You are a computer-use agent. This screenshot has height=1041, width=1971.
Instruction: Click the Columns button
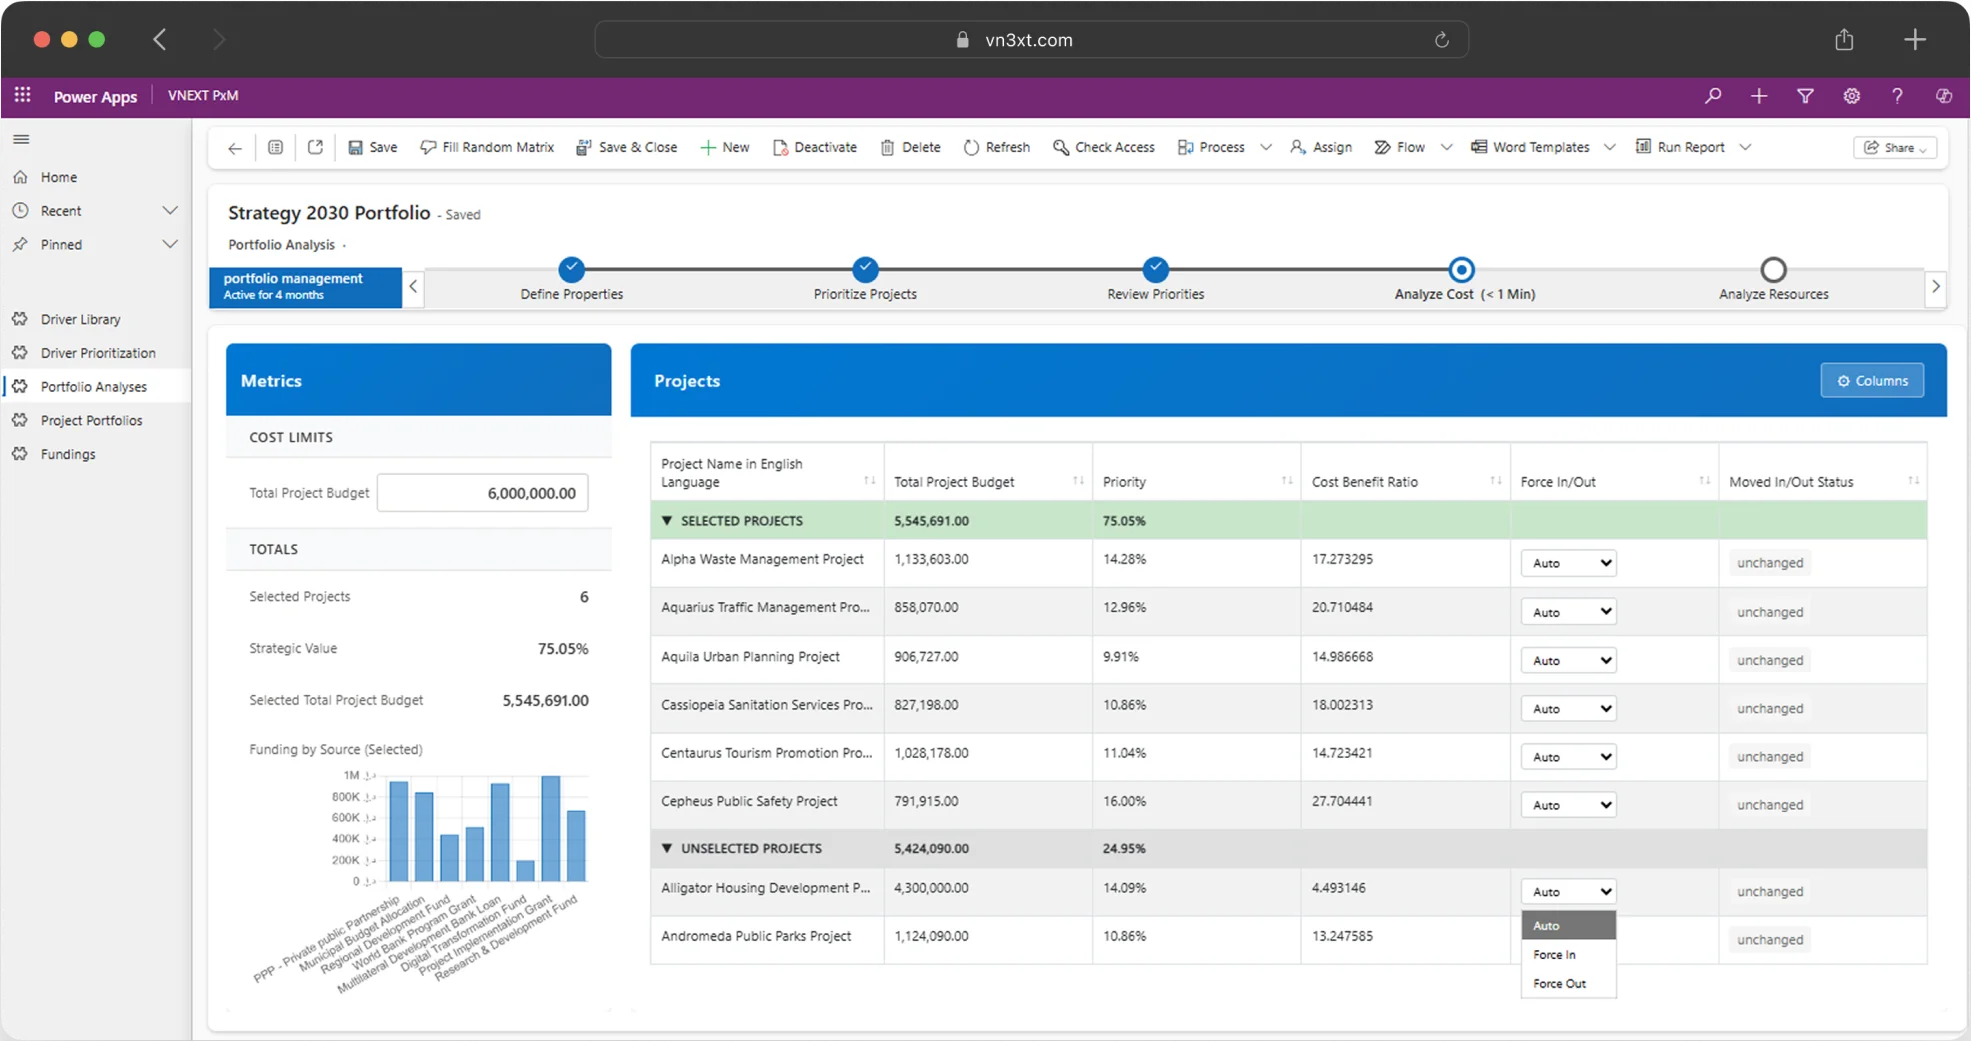[x=1871, y=381]
